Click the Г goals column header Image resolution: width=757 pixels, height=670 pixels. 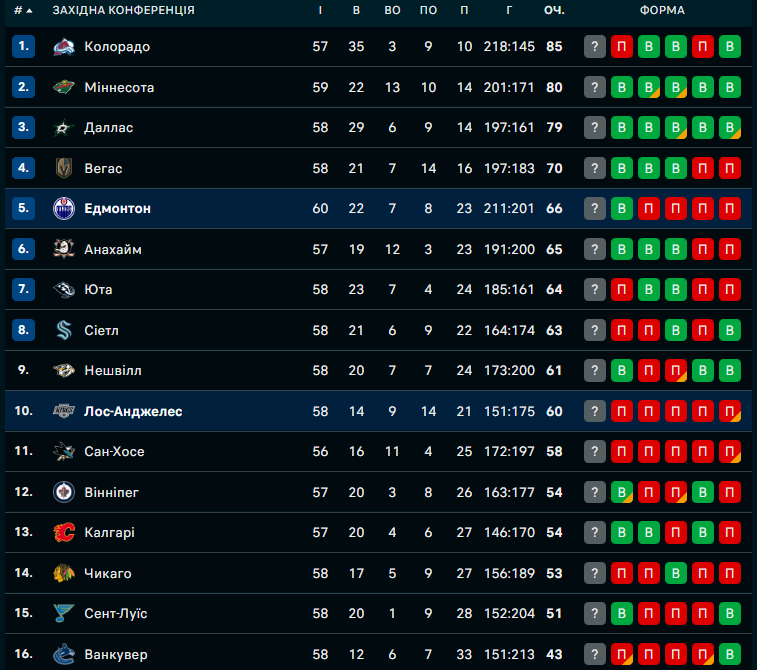point(509,10)
